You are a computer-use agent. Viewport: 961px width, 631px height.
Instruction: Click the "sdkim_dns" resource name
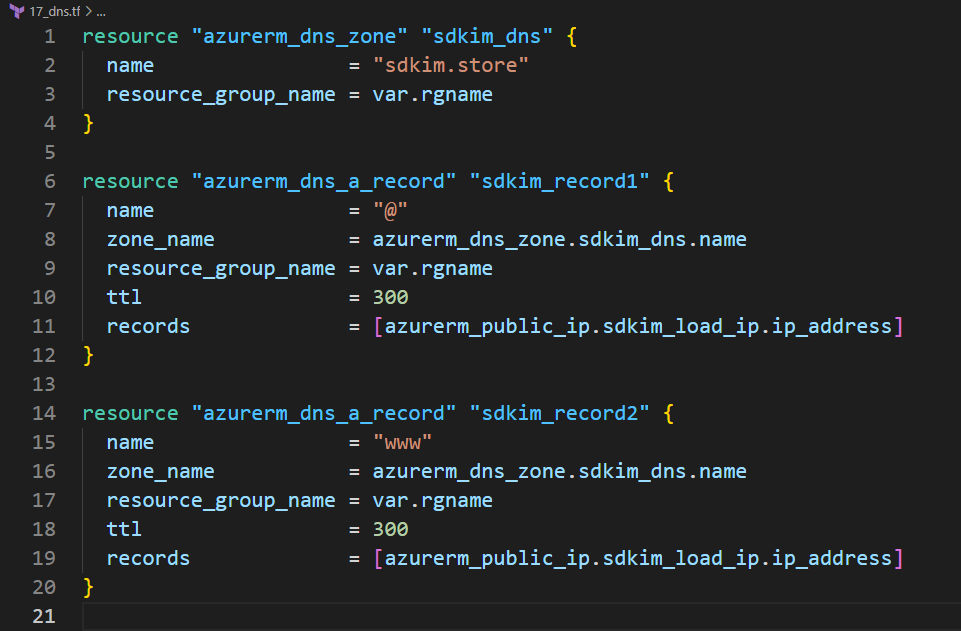(487, 37)
